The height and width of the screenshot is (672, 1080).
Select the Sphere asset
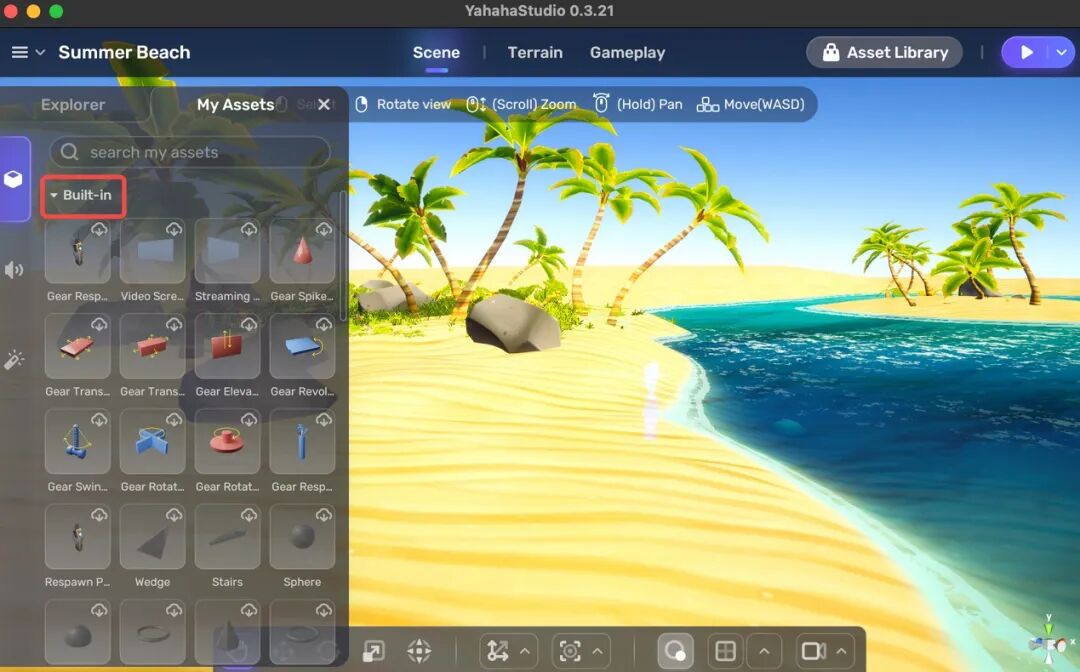[302, 536]
